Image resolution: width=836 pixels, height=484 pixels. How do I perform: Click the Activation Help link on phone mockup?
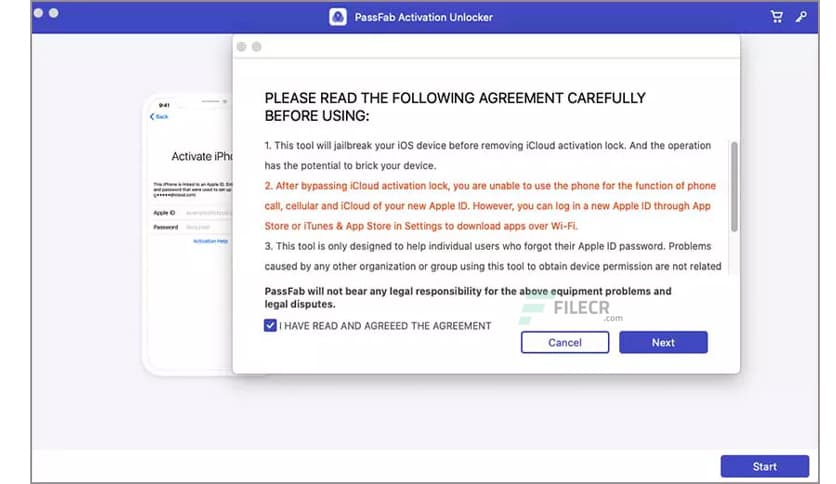pyautogui.click(x=211, y=241)
